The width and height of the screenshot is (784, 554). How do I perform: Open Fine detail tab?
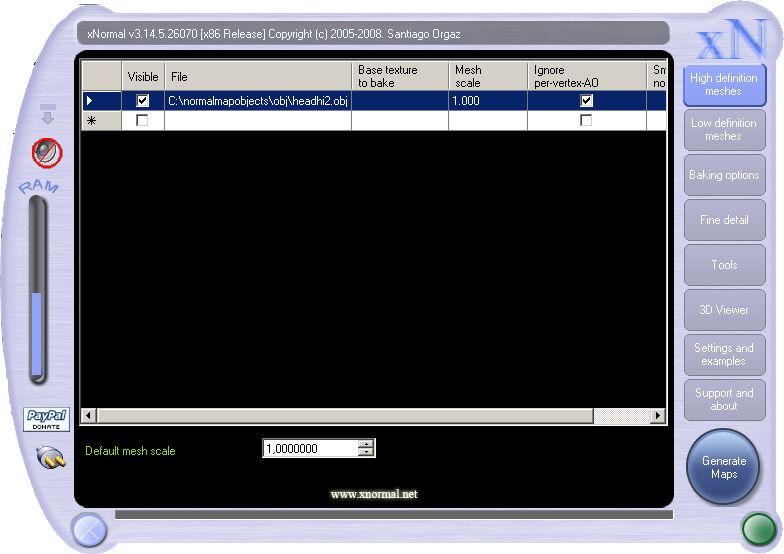[724, 220]
